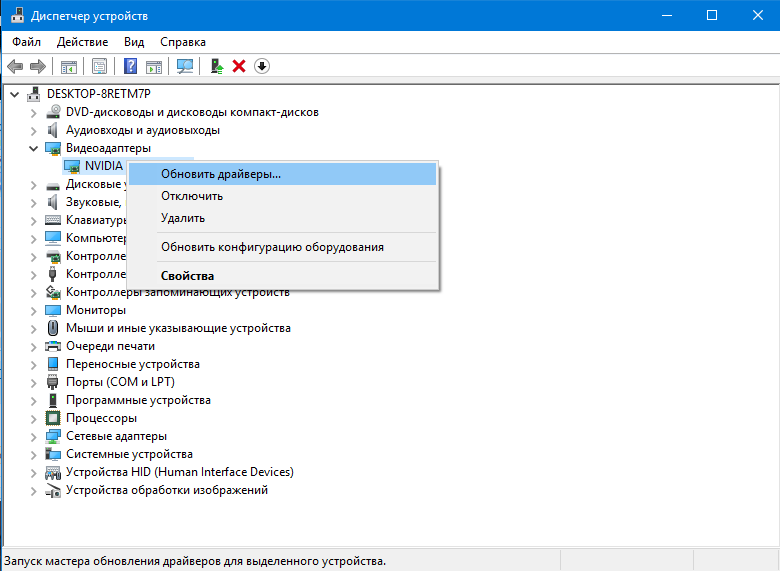This screenshot has width=780, height=571.
Task: Click the properties sheet toolbar icon
Action: [x=100, y=66]
